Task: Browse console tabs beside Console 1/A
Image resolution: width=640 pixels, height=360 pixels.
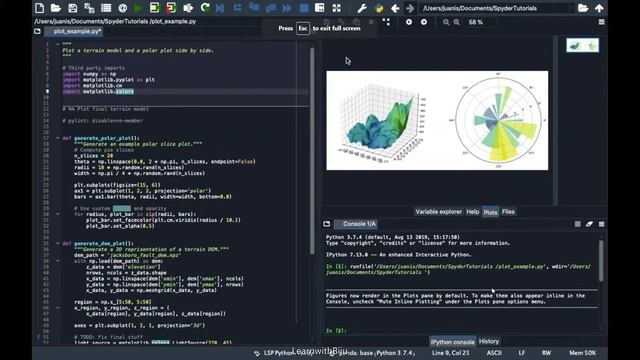Action: click(x=327, y=224)
